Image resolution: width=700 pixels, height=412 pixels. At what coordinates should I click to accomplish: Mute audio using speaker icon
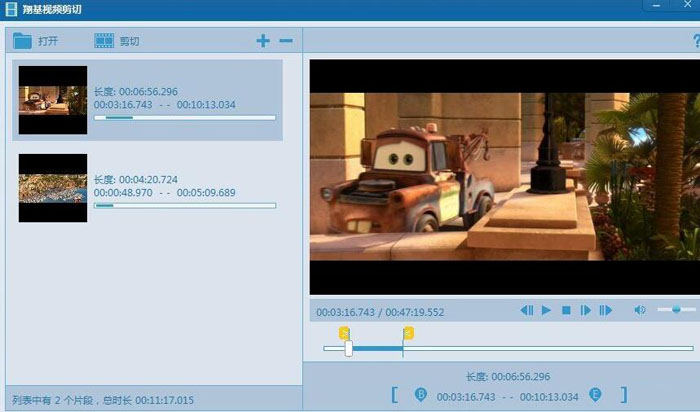tap(640, 309)
